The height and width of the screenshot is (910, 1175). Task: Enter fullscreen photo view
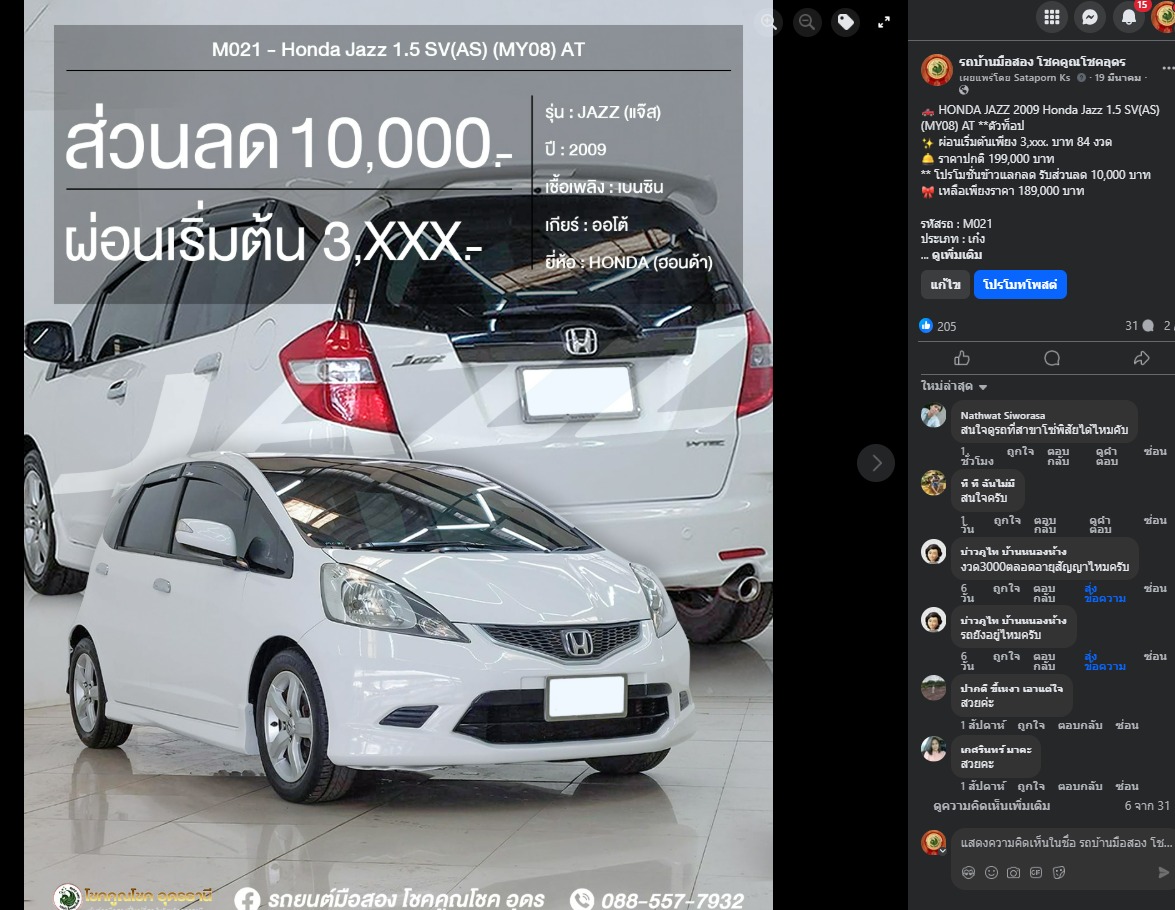884,22
